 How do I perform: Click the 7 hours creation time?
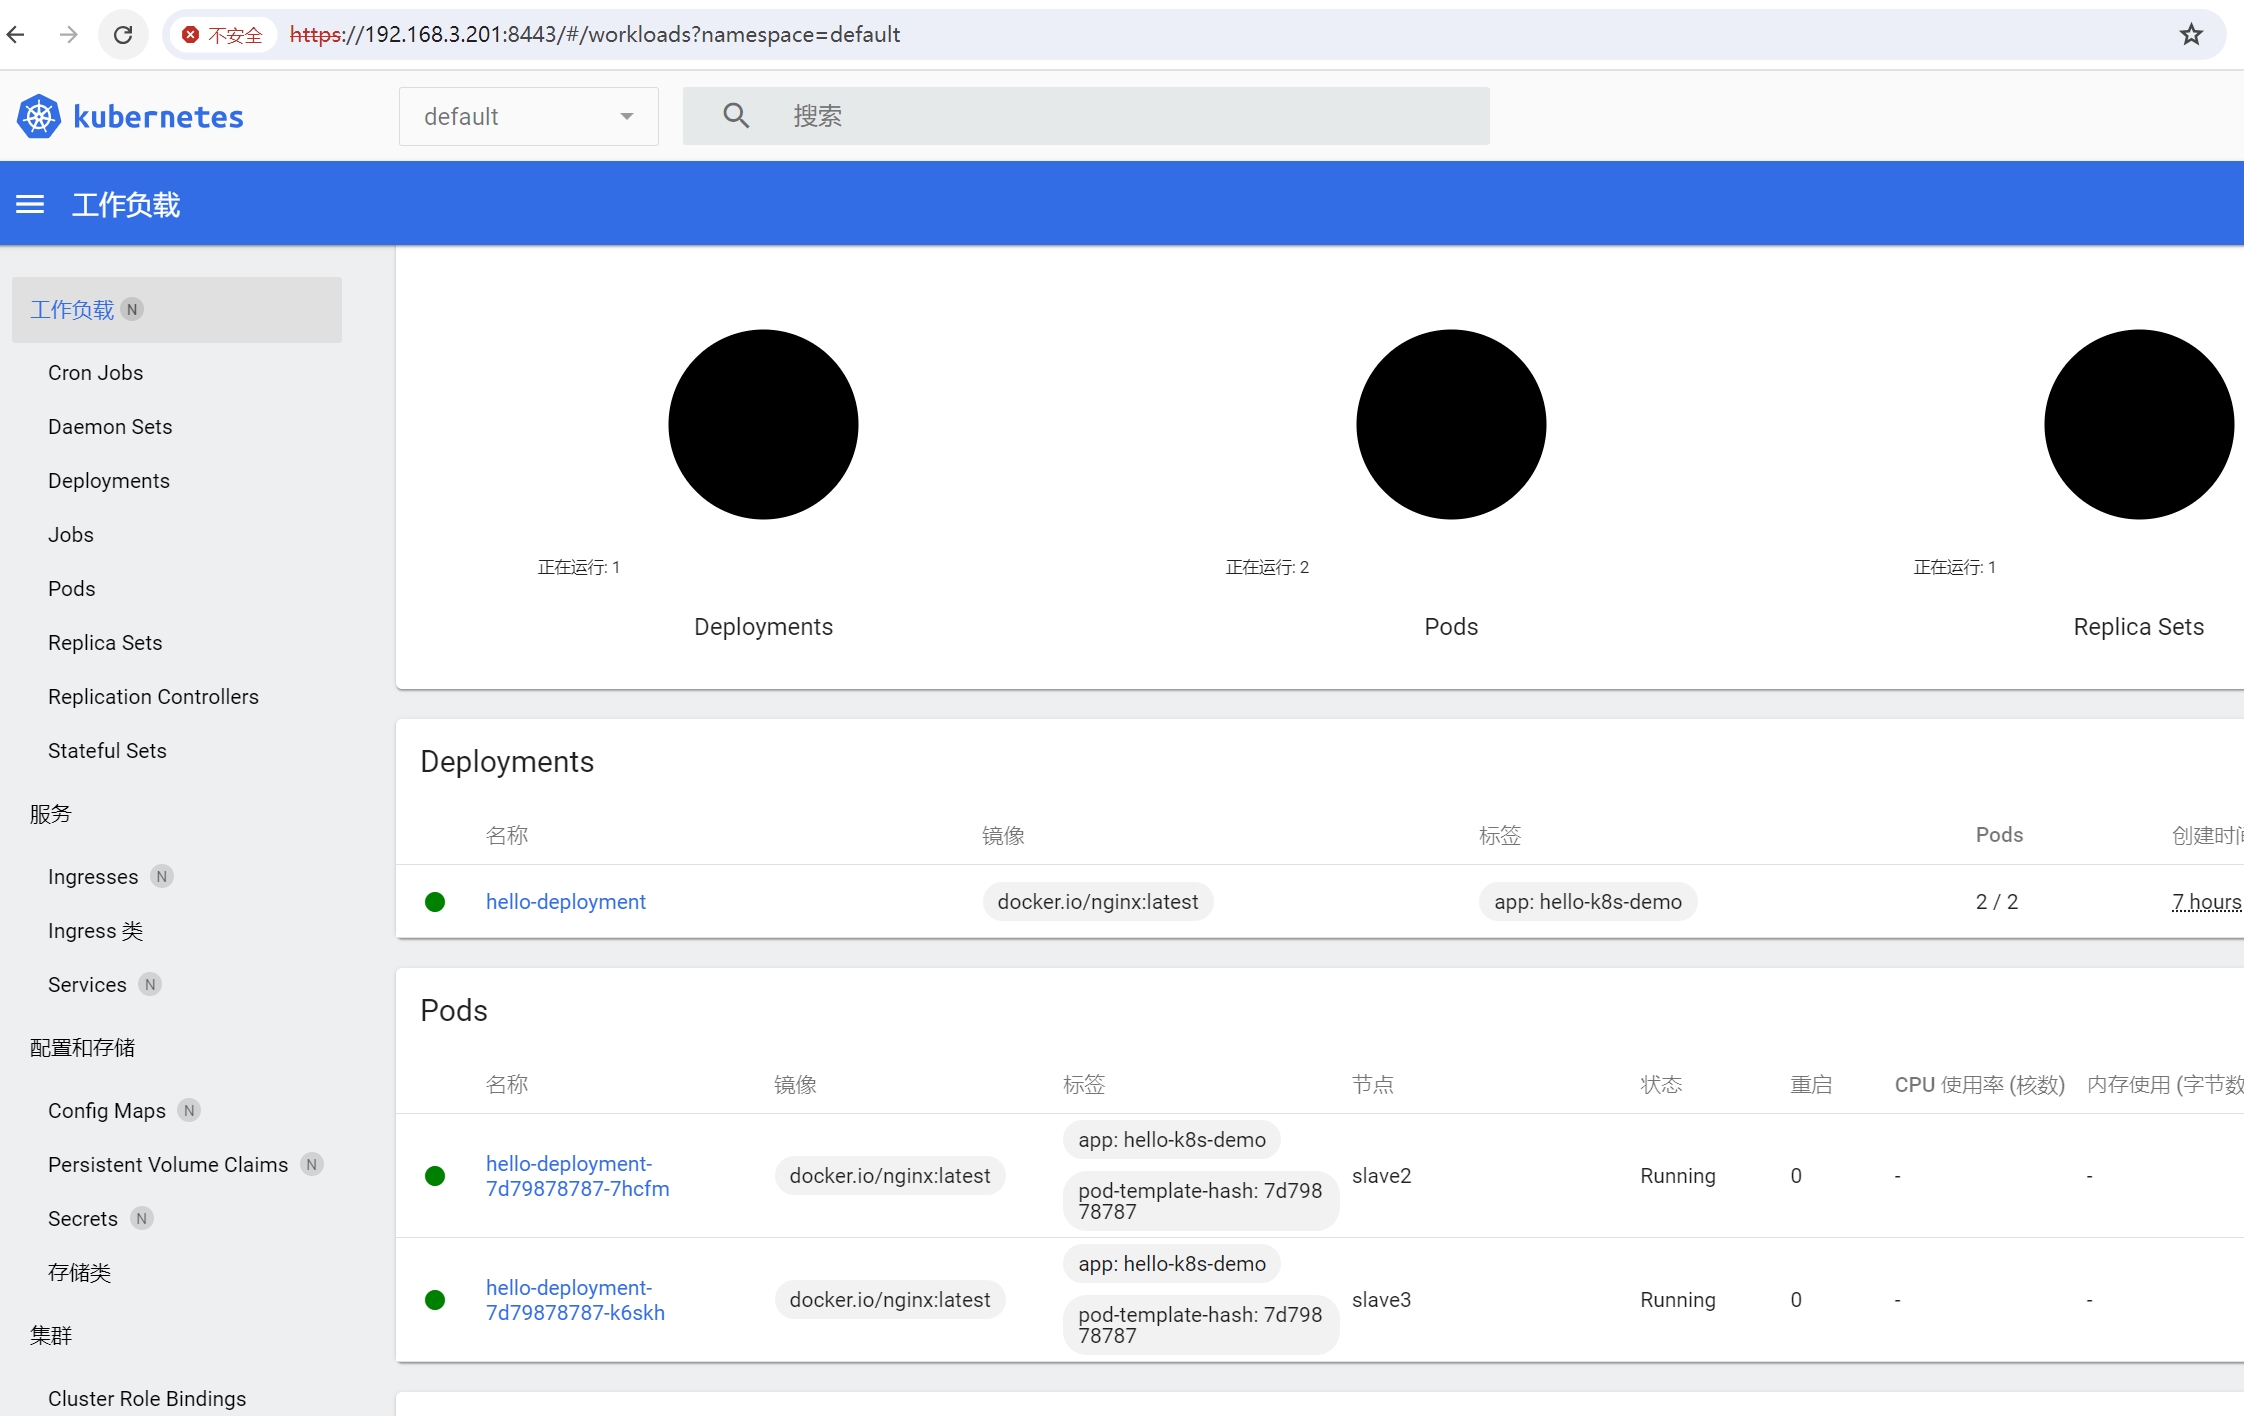coord(2207,902)
